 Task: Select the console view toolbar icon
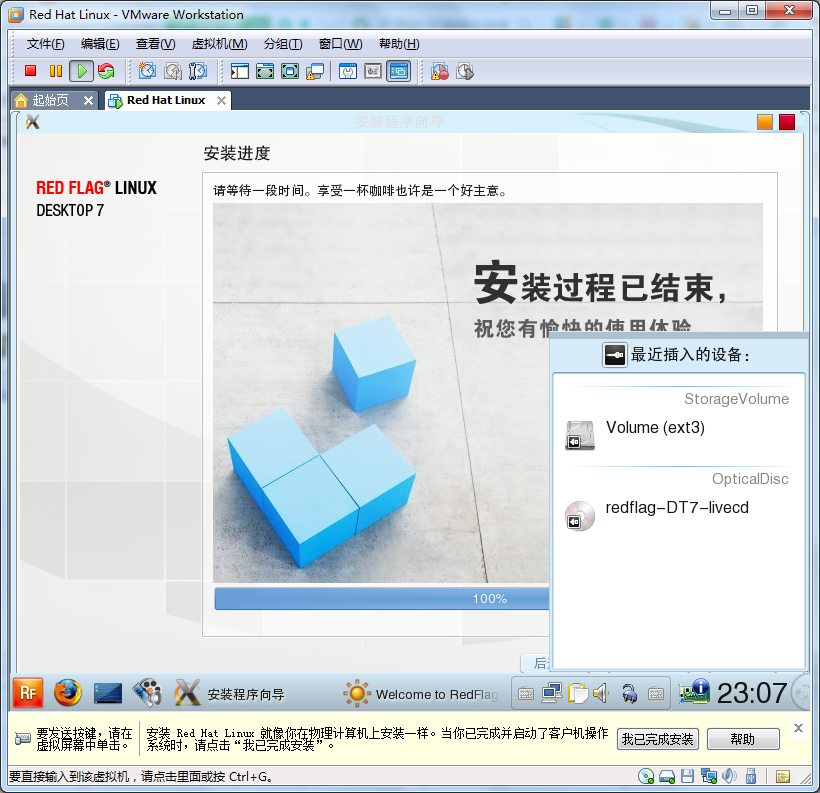(398, 71)
